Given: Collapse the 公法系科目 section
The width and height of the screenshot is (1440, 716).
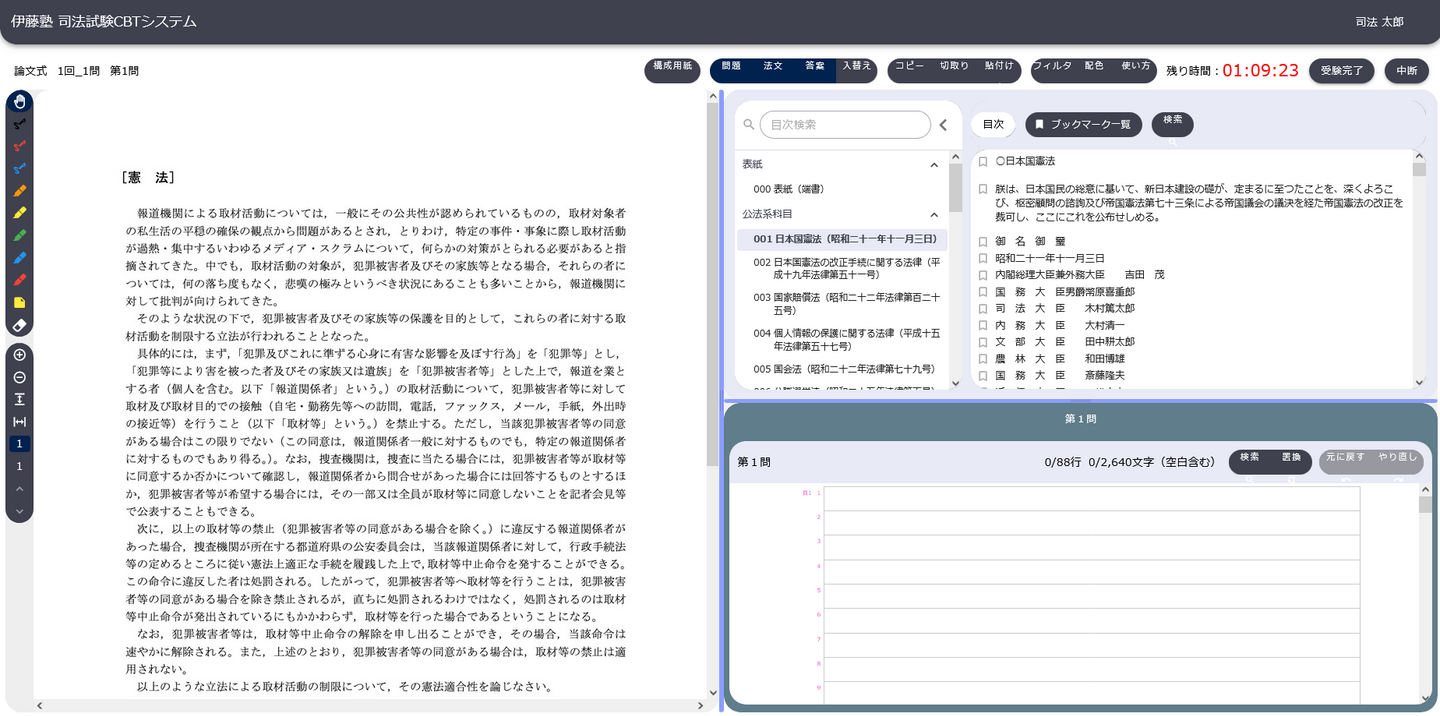Looking at the screenshot, I should pos(934,214).
